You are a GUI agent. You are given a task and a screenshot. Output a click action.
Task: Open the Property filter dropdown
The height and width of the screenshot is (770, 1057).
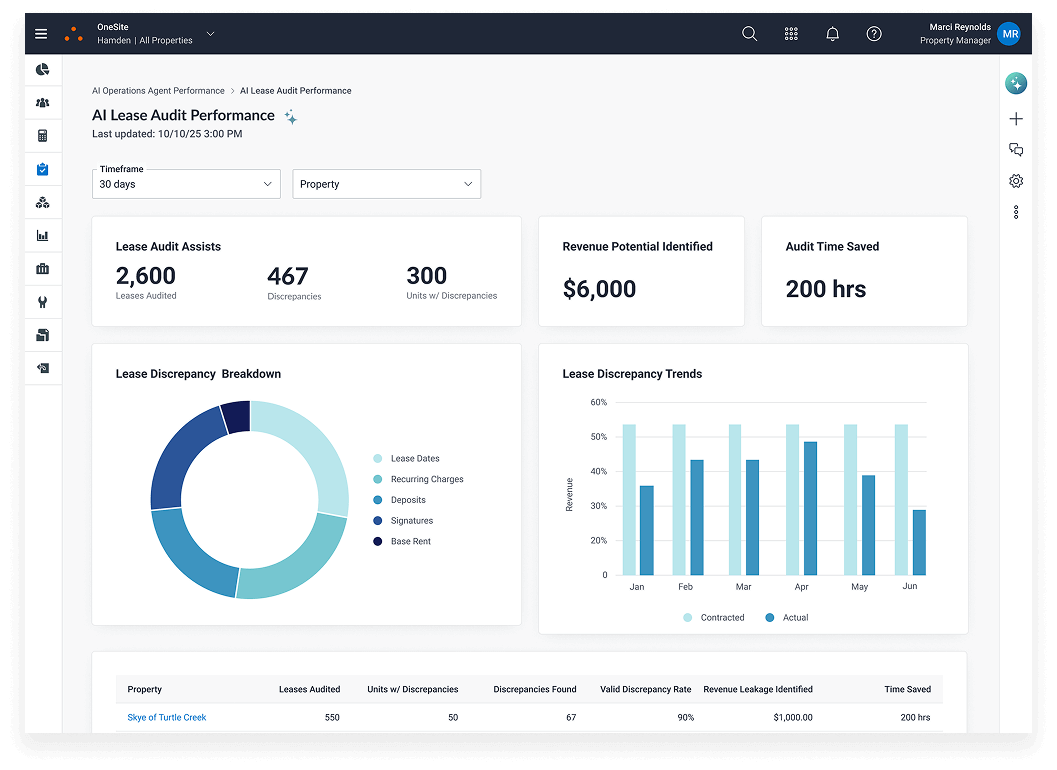point(386,184)
